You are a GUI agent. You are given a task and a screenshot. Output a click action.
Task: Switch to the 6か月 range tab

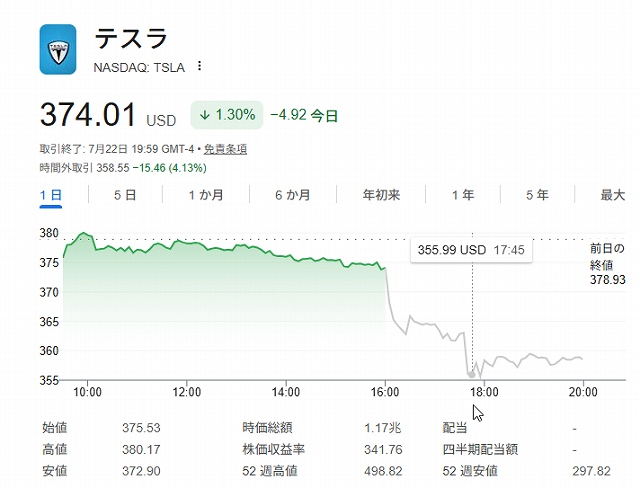293,195
